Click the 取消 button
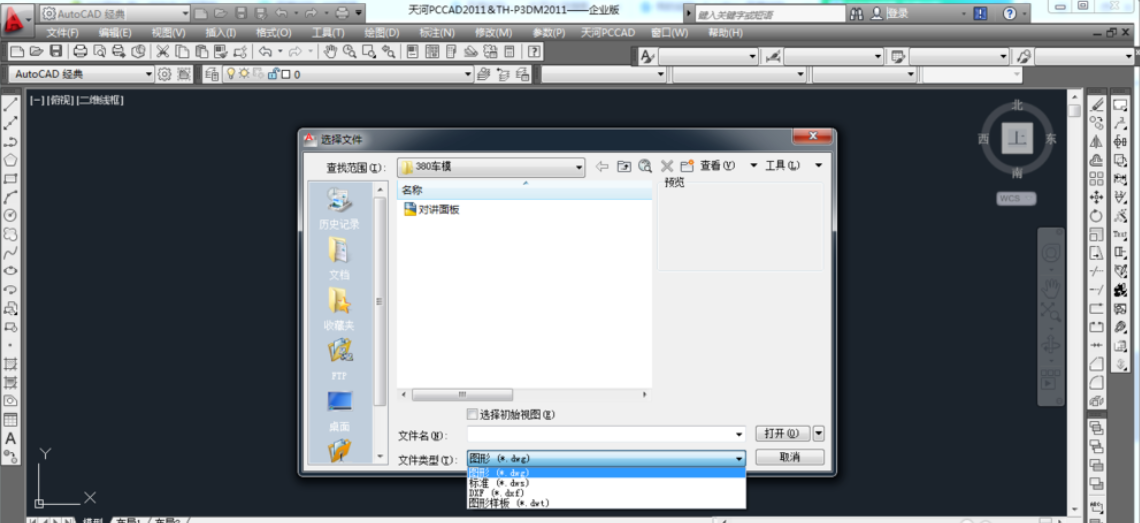This screenshot has height=523, width=1140. tap(789, 457)
